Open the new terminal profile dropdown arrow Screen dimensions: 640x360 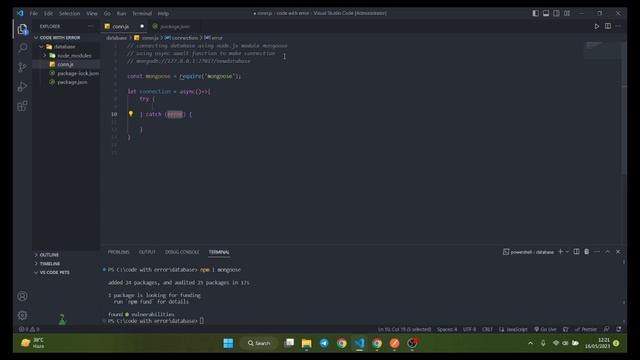567,252
